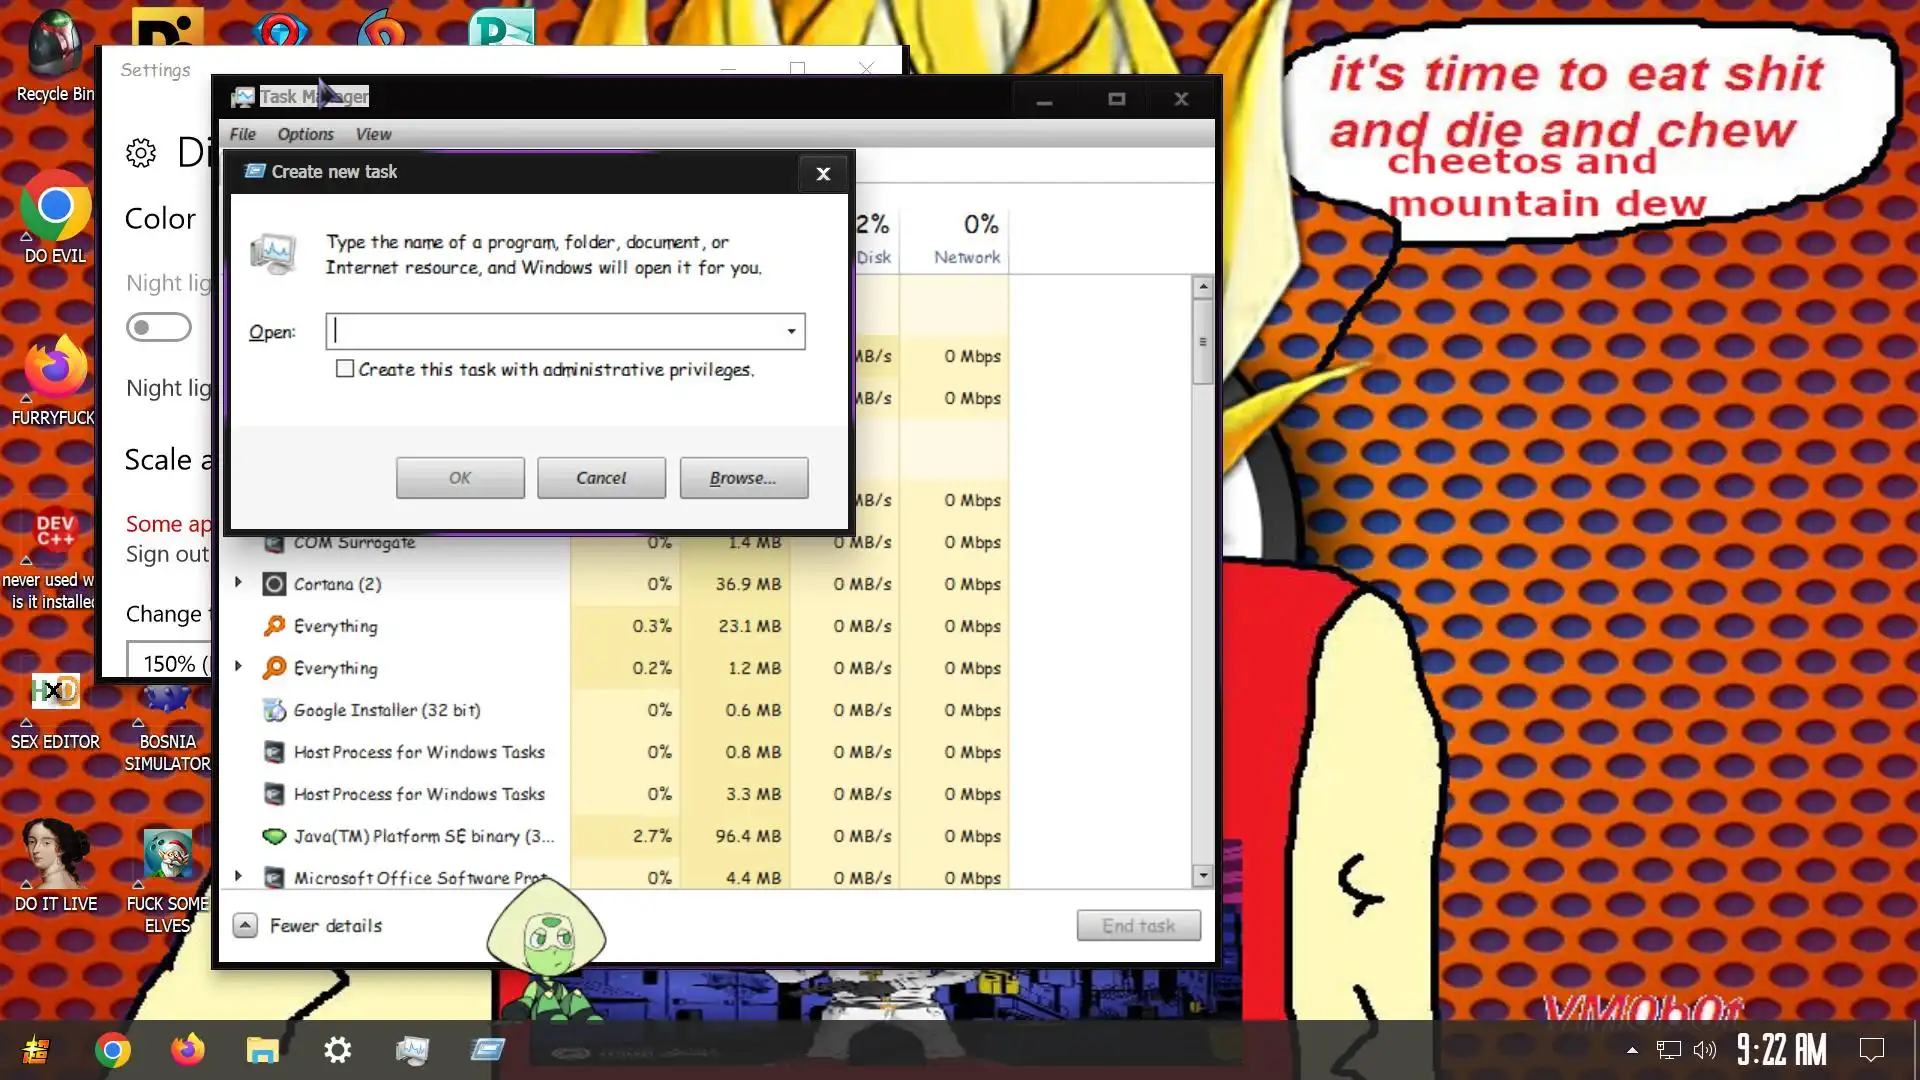The height and width of the screenshot is (1080, 1920).
Task: Open the notification center icon
Action: [1871, 1050]
